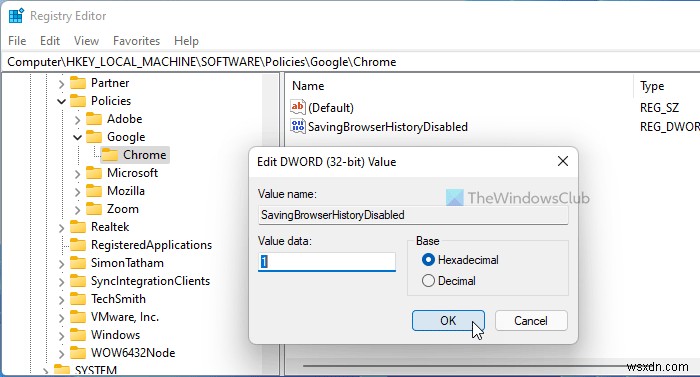Open the View menu
The image size is (700, 377).
pos(86,41)
